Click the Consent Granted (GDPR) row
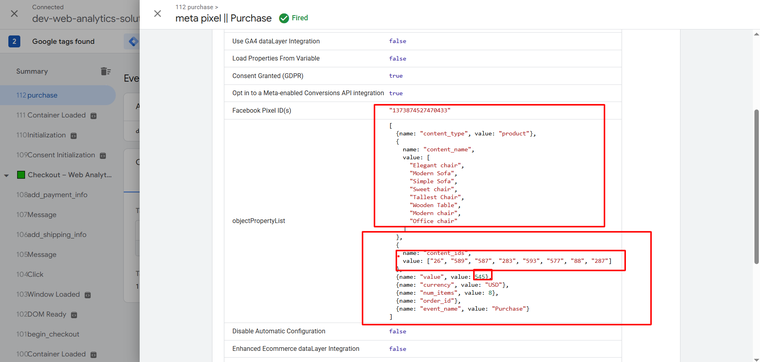This screenshot has height=362, width=760. coord(423,76)
